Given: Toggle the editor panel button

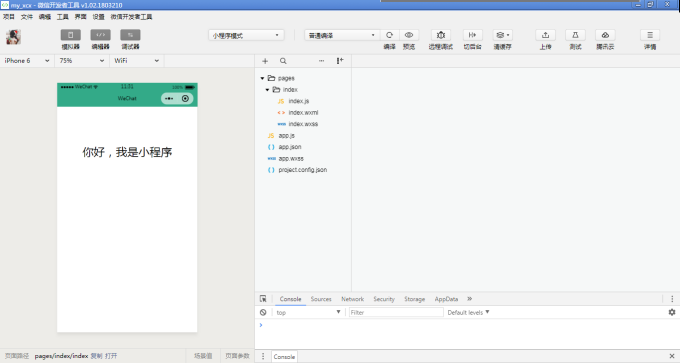Looking at the screenshot, I should coord(100,35).
